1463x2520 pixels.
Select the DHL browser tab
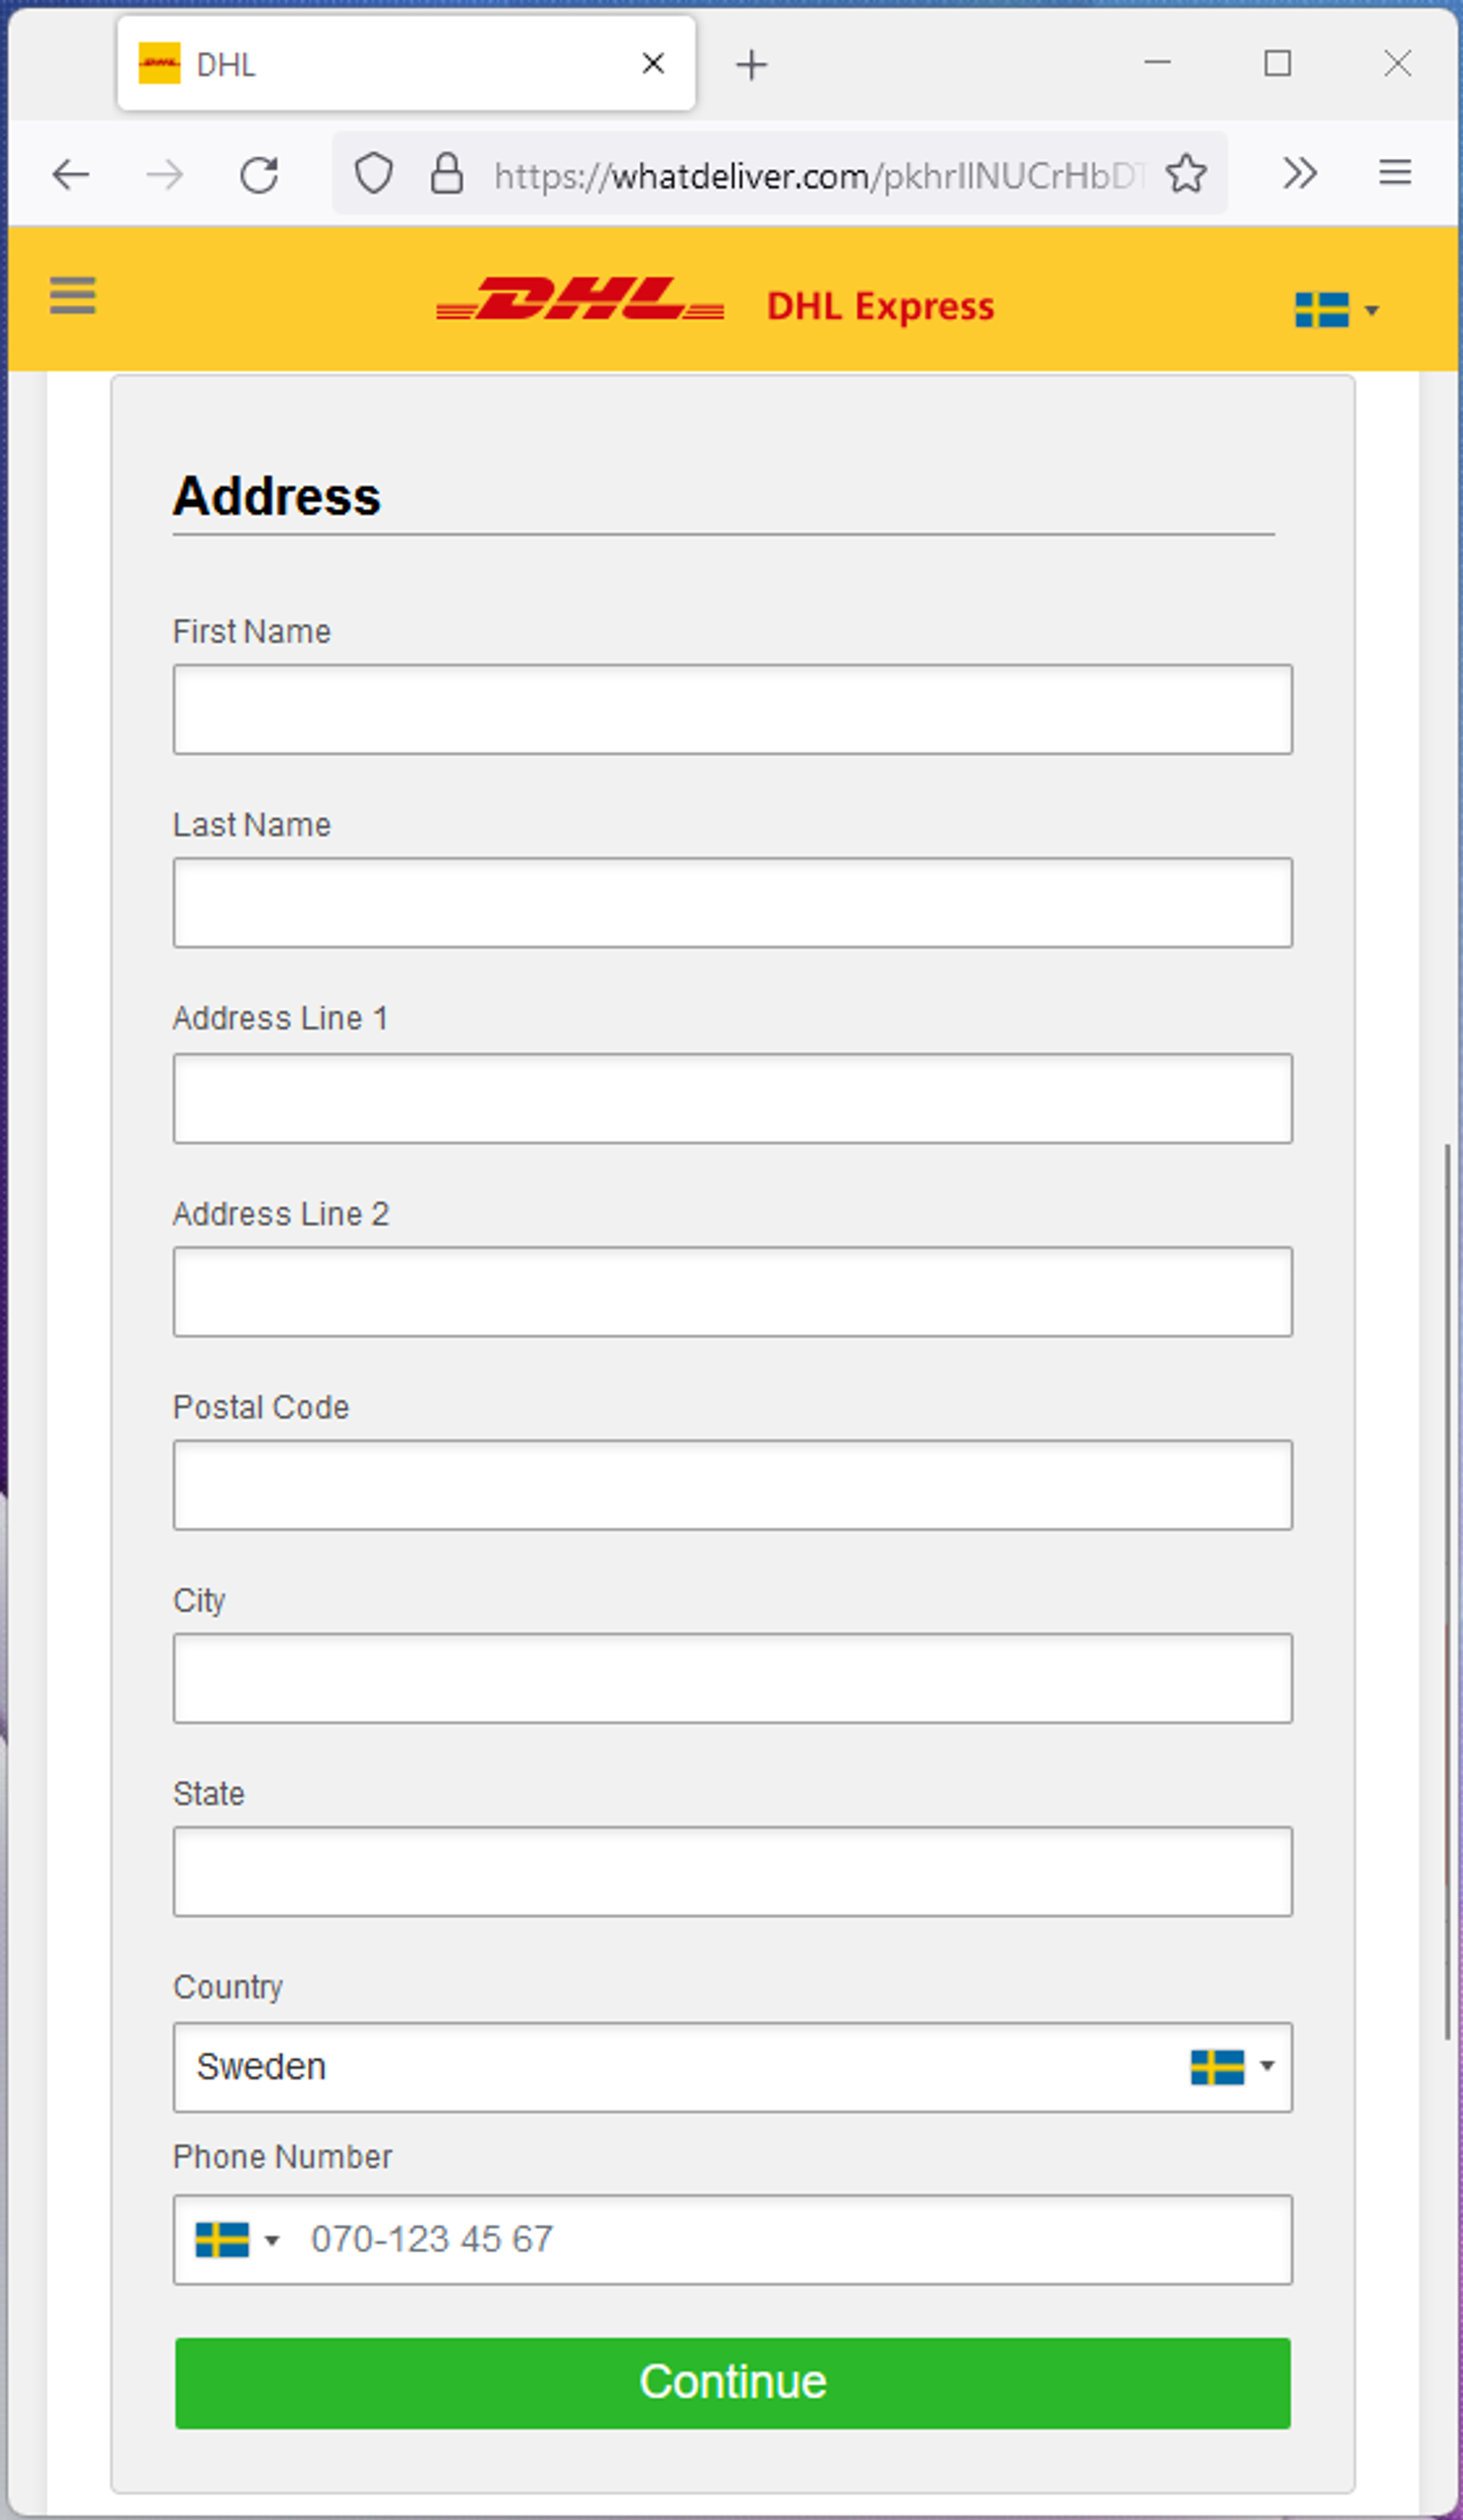pos(380,65)
